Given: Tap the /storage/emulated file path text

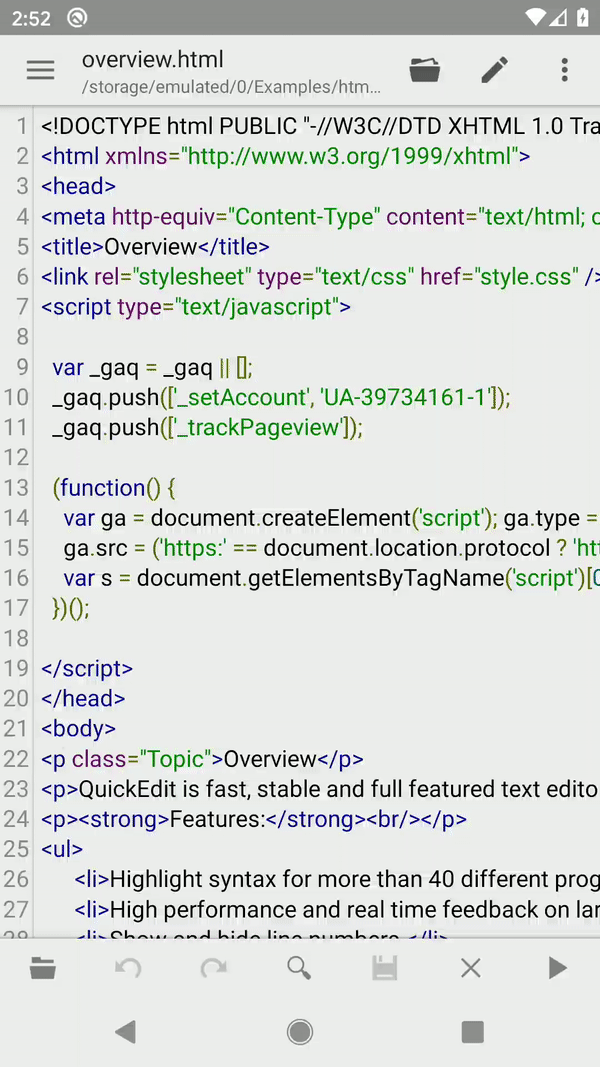Looking at the screenshot, I should pos(230,87).
